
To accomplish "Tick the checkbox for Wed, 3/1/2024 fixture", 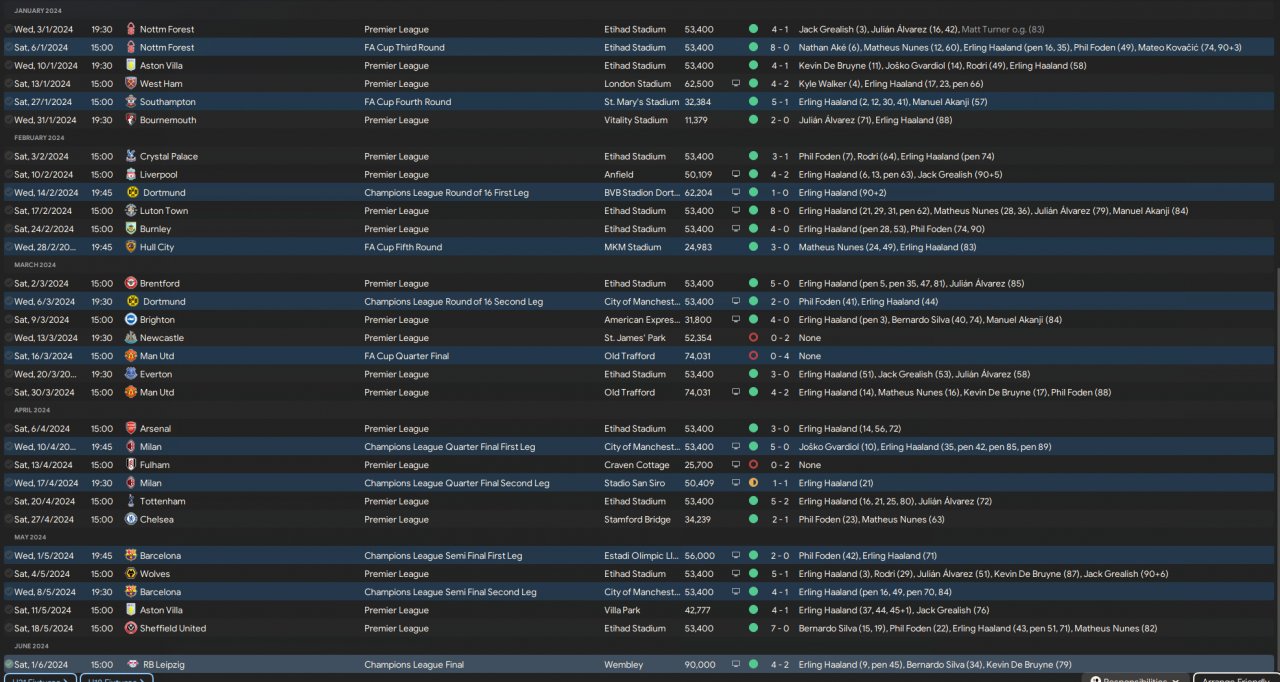I will (9, 30).
